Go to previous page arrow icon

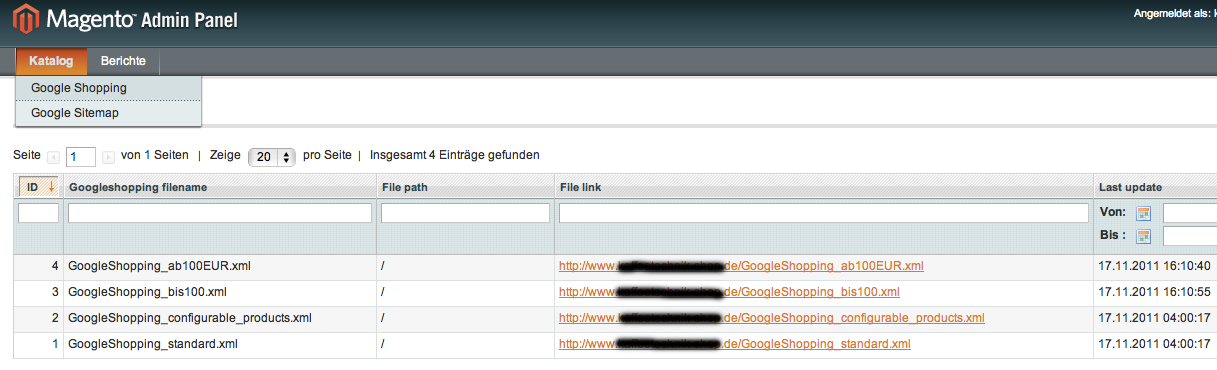coord(54,157)
